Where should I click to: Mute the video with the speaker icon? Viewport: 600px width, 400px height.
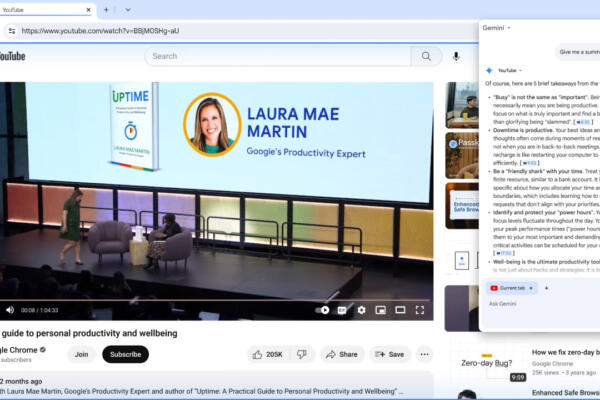pyautogui.click(x=10, y=310)
